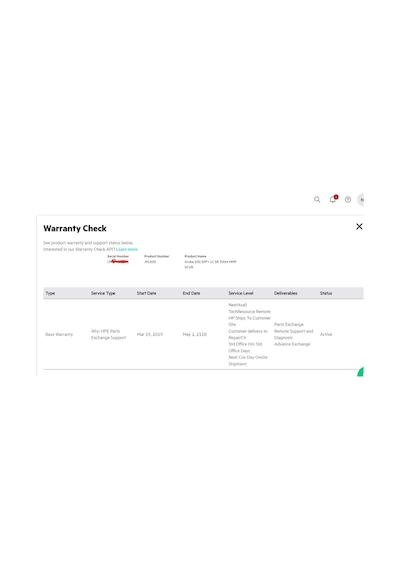Click the Type column header
Image resolution: width=400 pixels, height=570 pixels.
(x=50, y=293)
